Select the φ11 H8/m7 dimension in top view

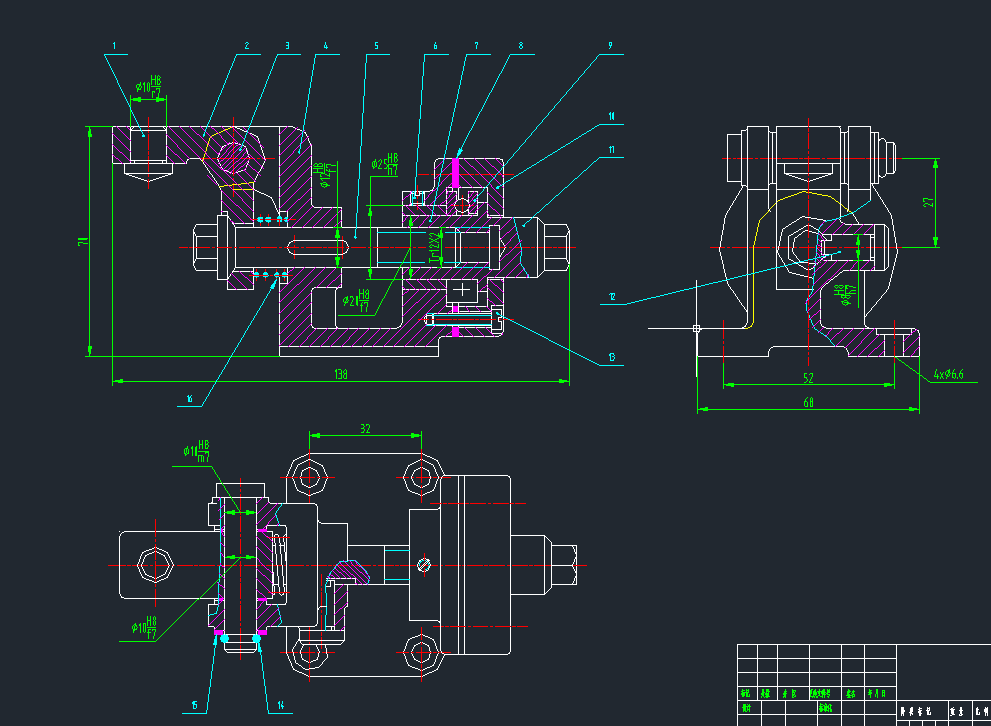197,449
